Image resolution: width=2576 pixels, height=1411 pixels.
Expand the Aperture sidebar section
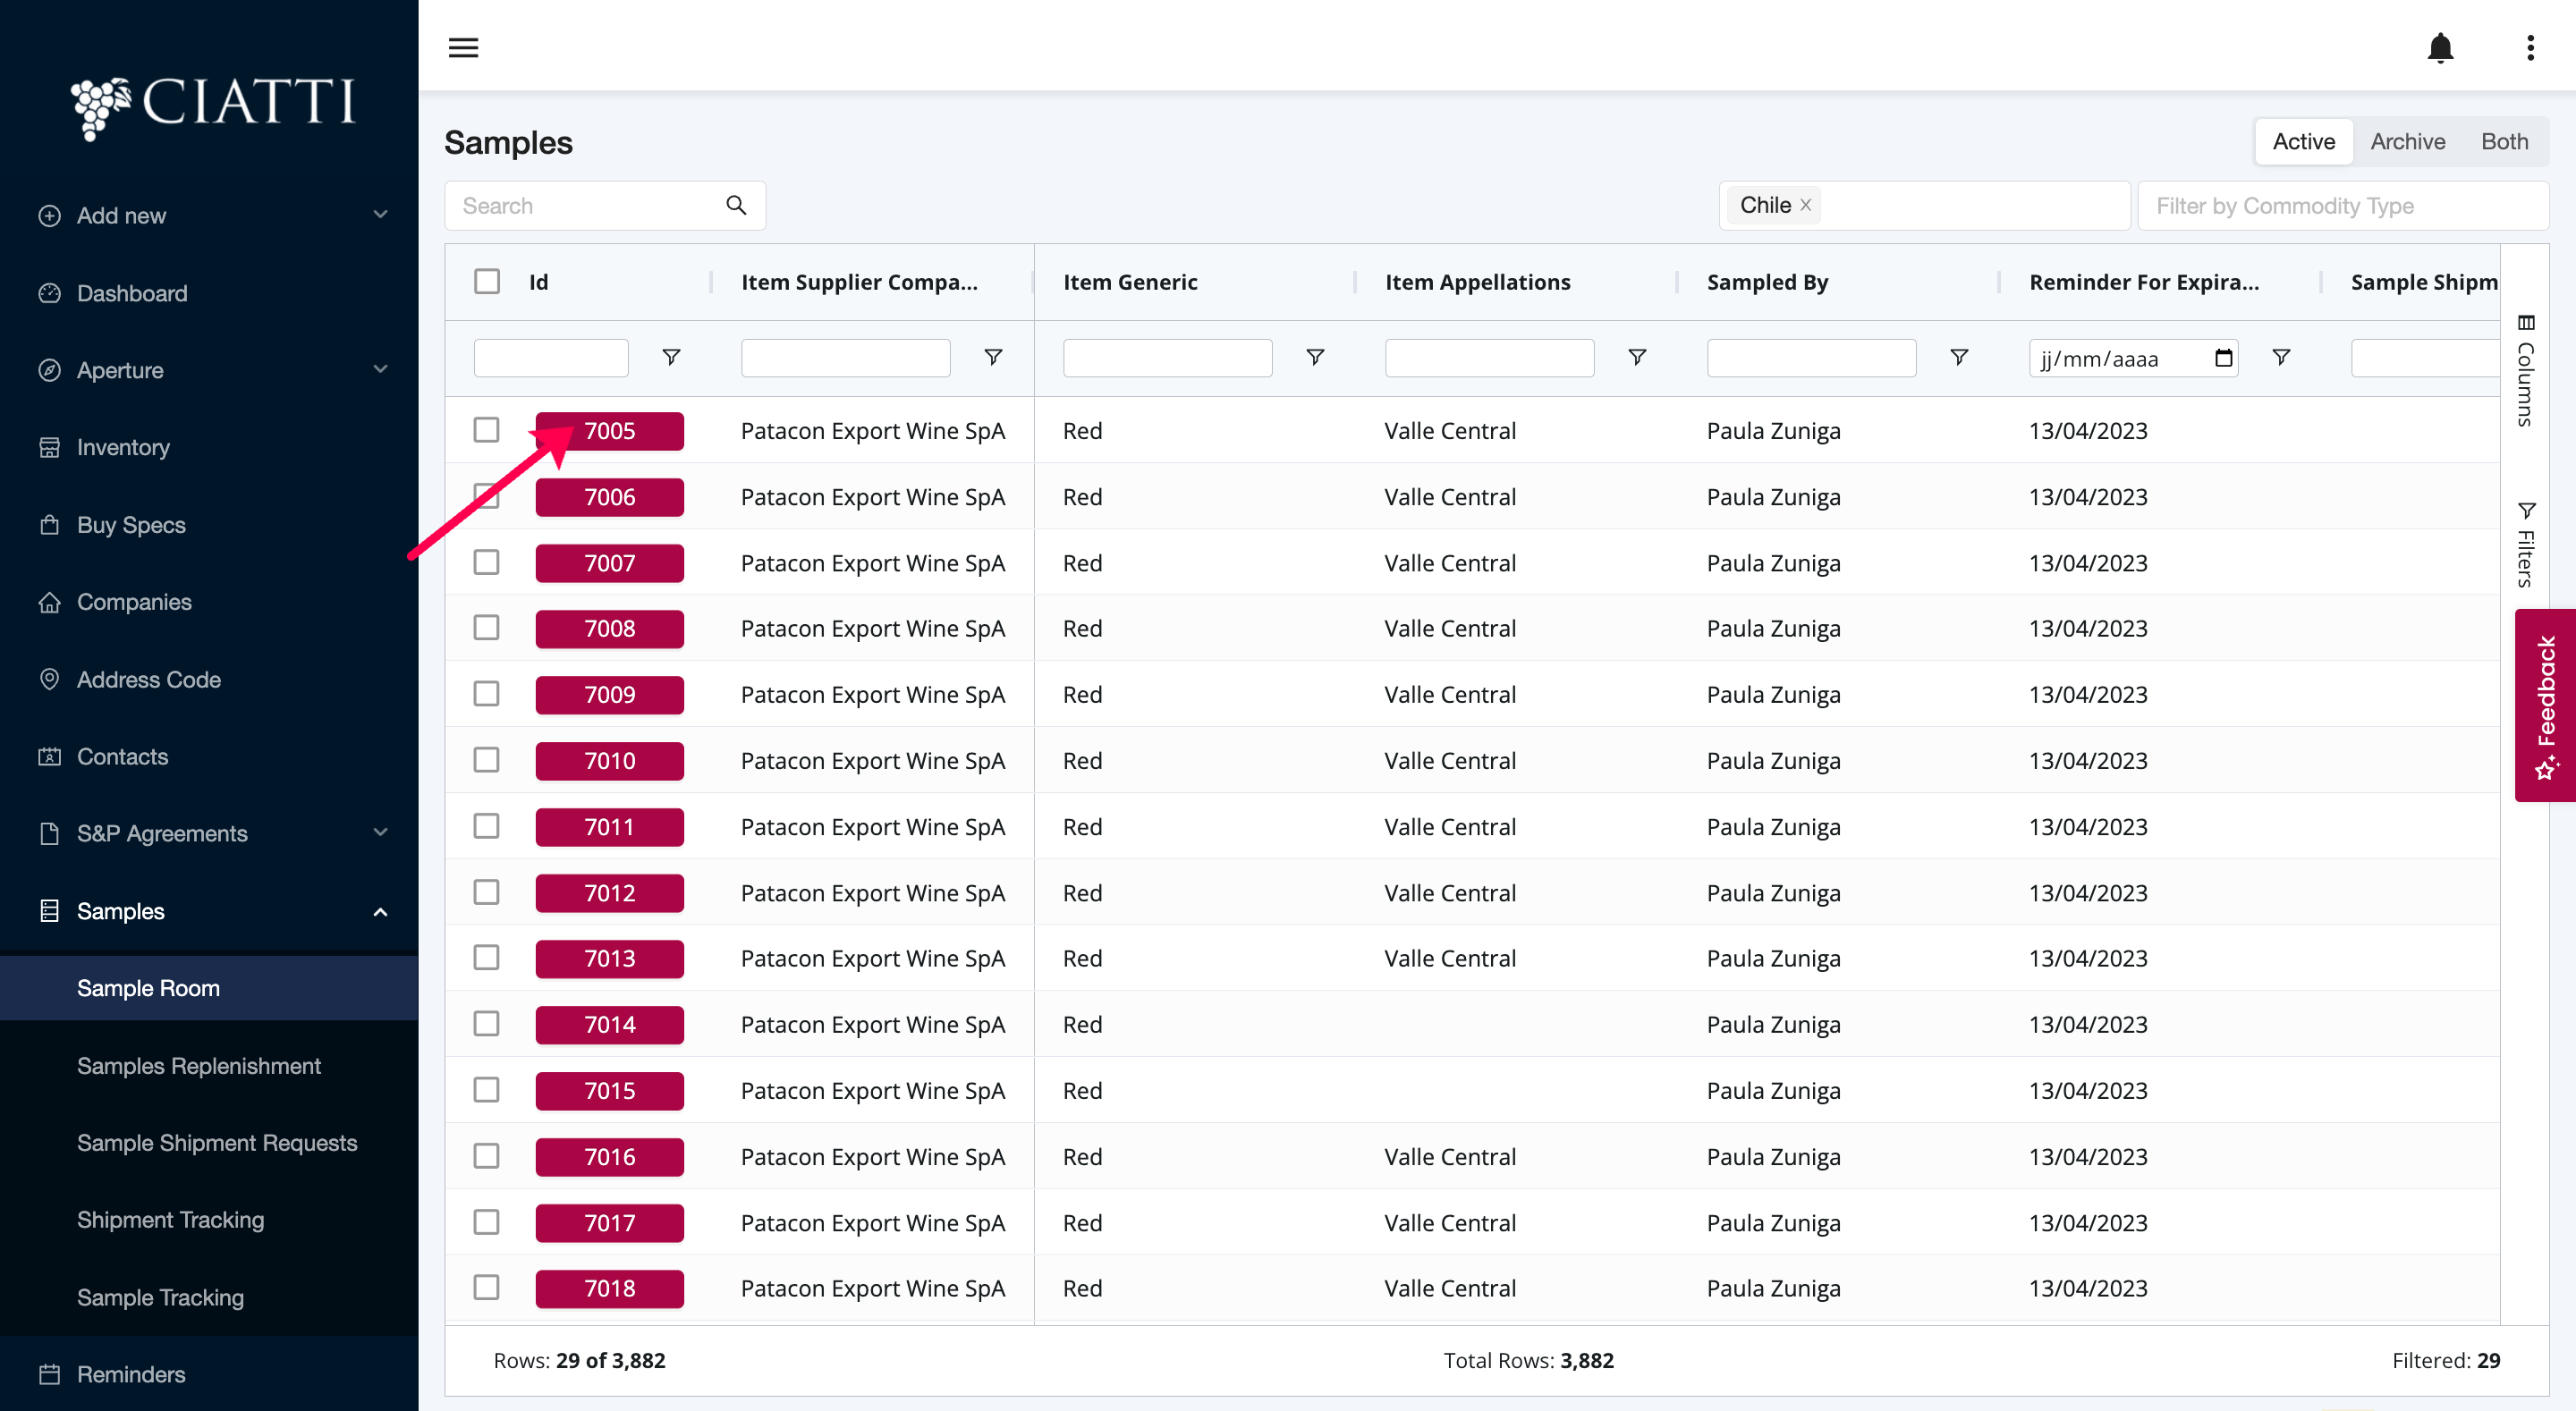(x=380, y=369)
